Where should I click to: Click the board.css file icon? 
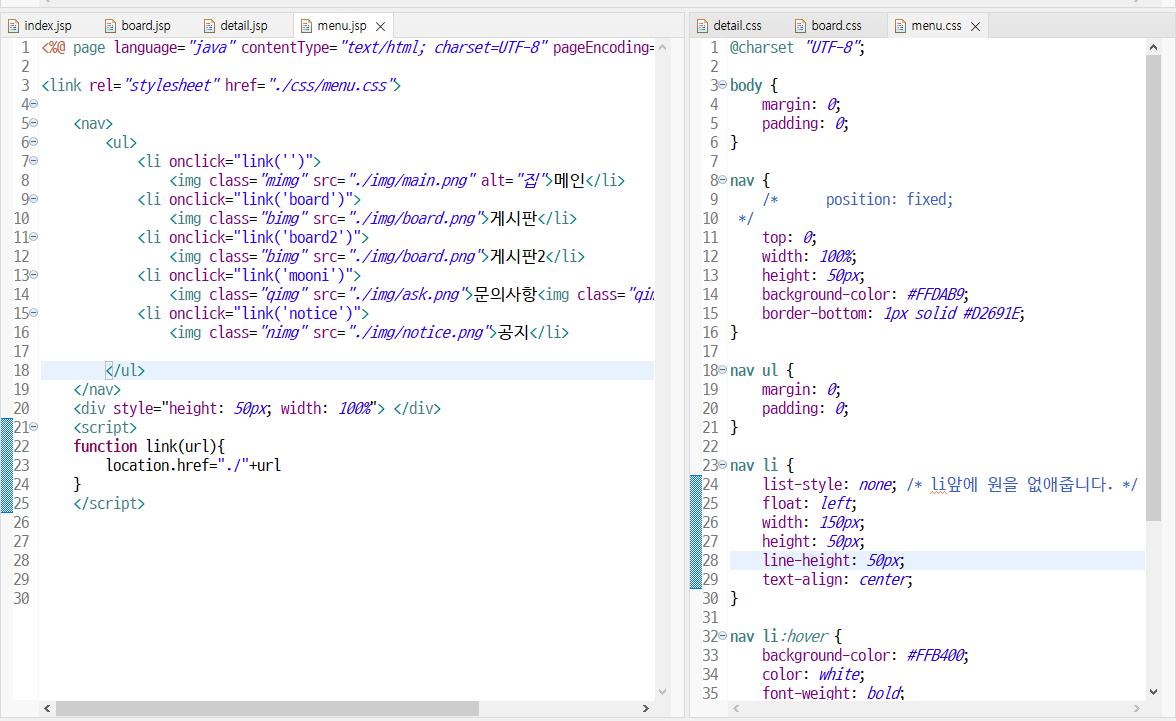point(800,26)
